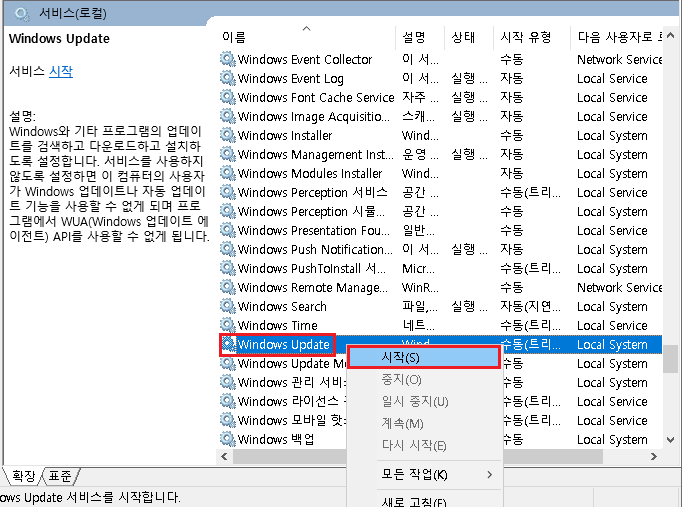Click Local Service in the Windows Time row

[612, 326]
